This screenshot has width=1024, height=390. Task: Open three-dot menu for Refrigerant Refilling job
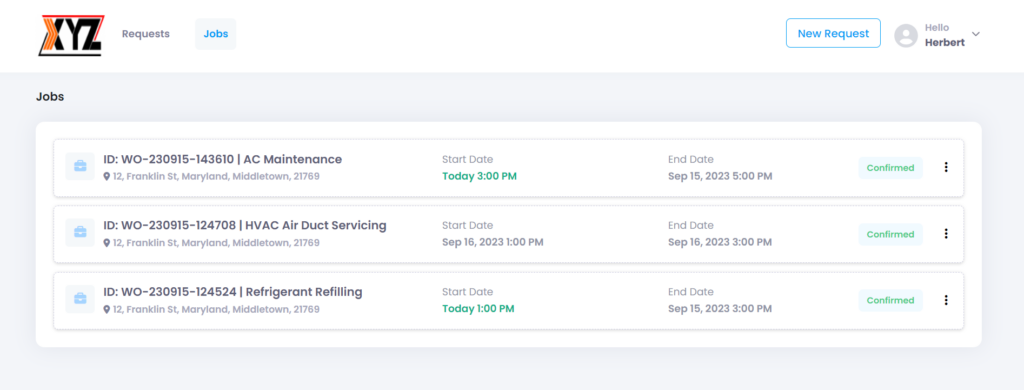946,301
